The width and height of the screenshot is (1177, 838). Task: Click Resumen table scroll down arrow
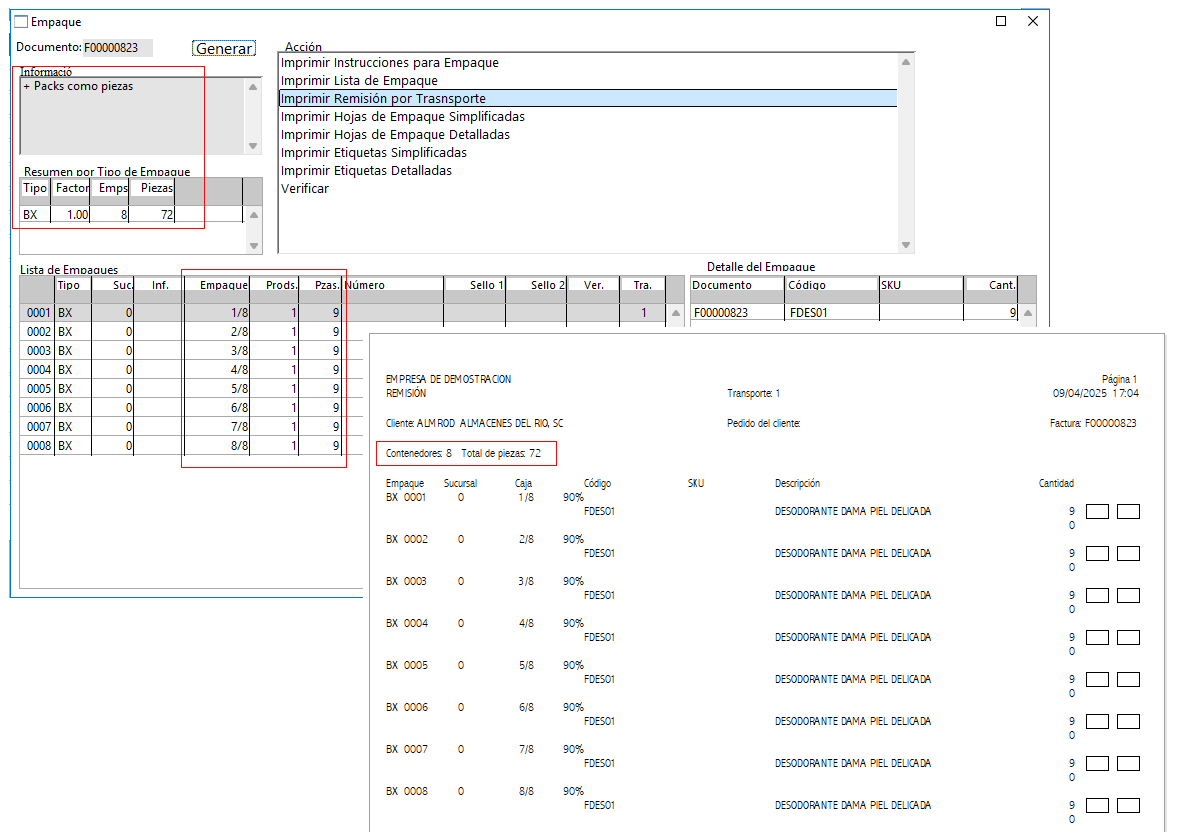(x=254, y=246)
